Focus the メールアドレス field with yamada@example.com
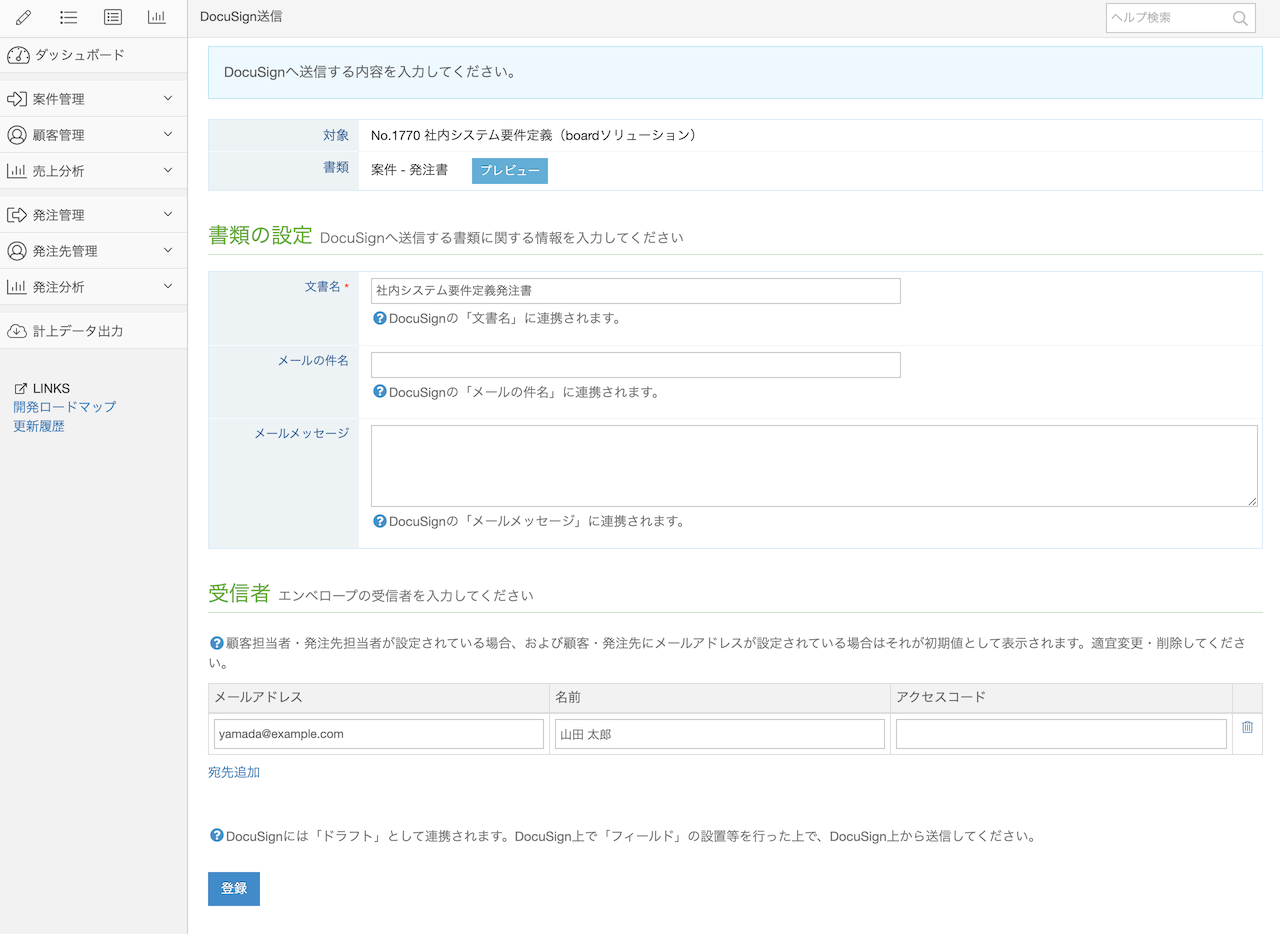Screen dimensions: 1280x934 [379, 734]
